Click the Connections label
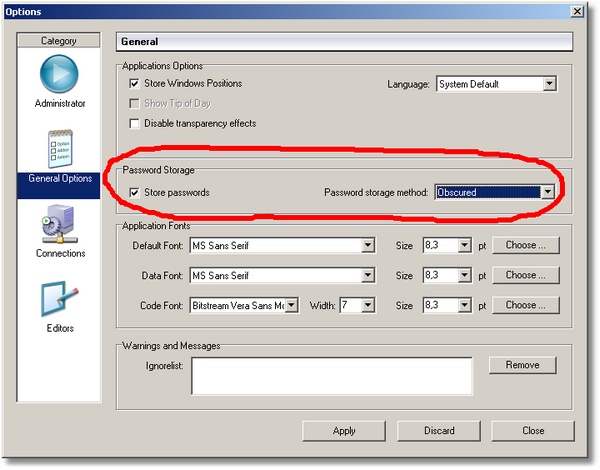600x470 pixels. click(60, 253)
